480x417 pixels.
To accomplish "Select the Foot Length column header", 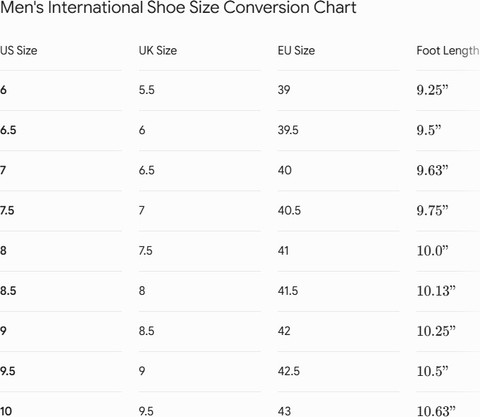I will tap(448, 51).
